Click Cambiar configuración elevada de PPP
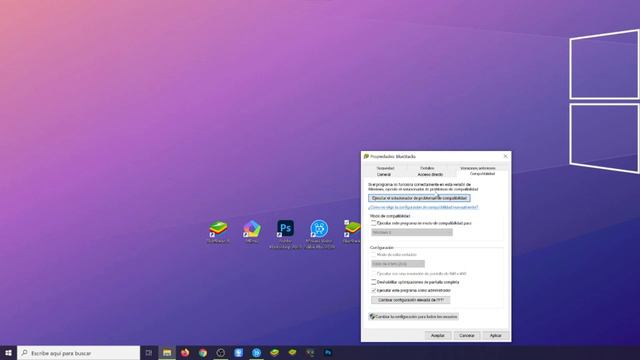 pyautogui.click(x=411, y=300)
